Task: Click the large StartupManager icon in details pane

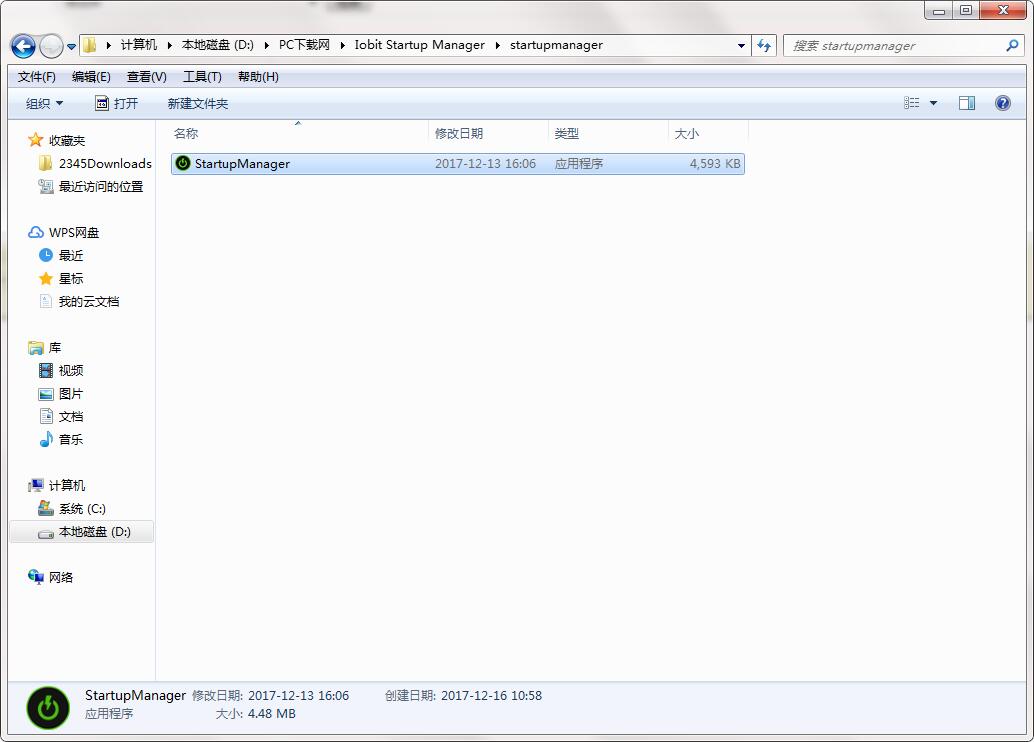Action: point(47,708)
